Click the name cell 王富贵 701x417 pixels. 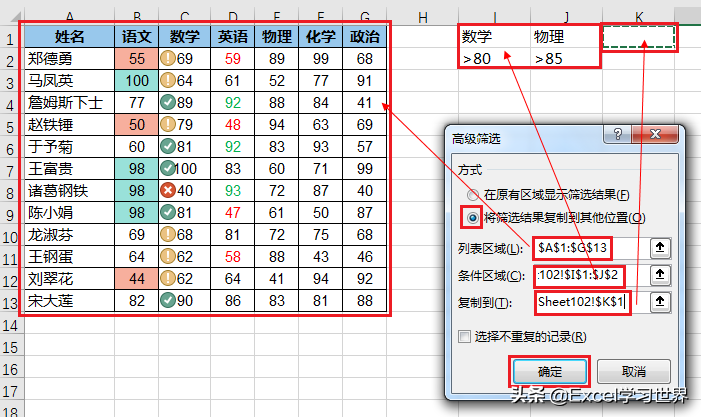(x=69, y=168)
